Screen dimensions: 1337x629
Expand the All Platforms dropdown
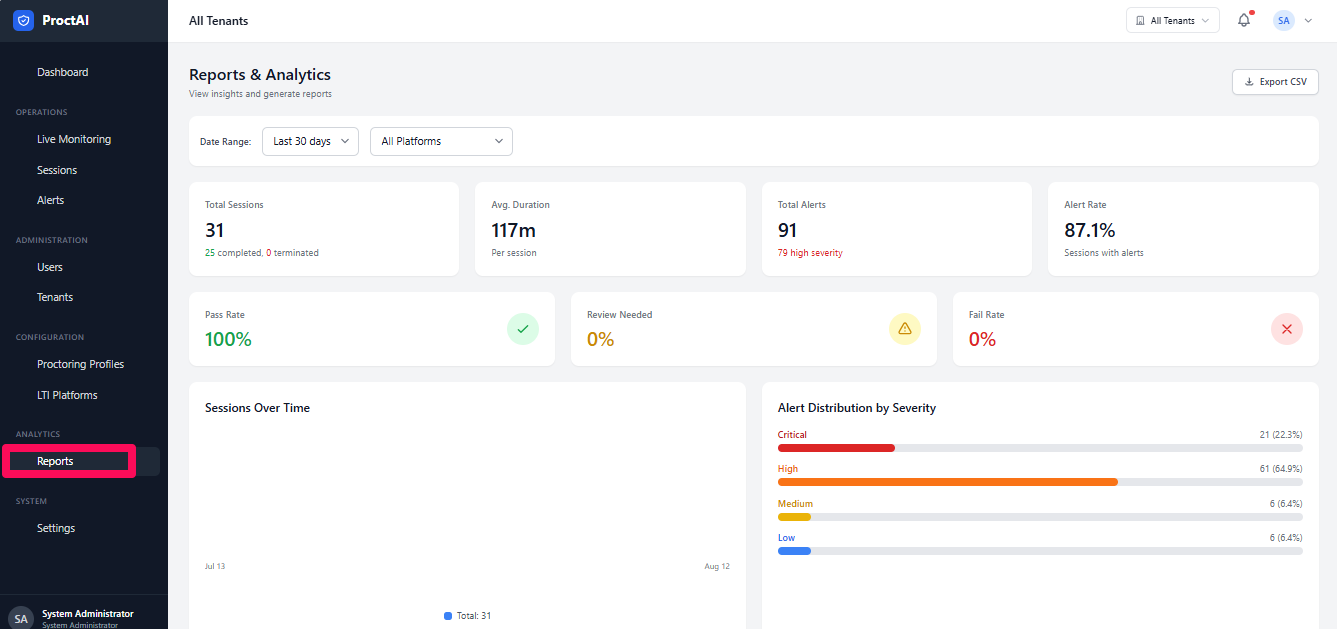coord(441,141)
